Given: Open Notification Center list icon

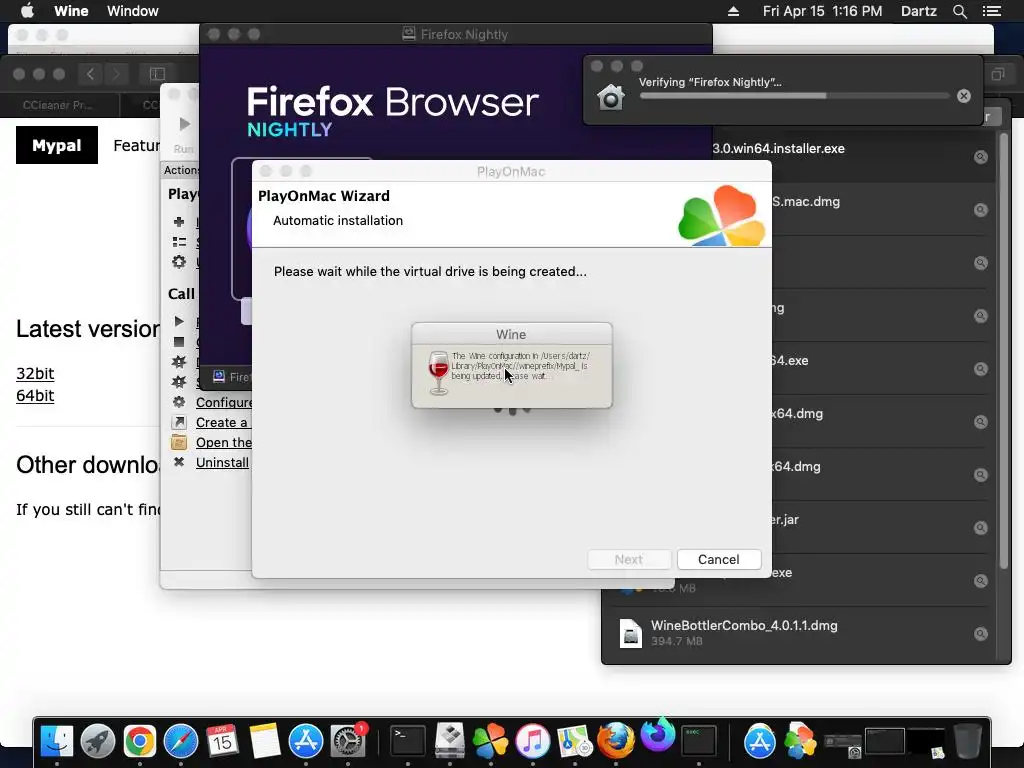Looking at the screenshot, I should tap(991, 11).
